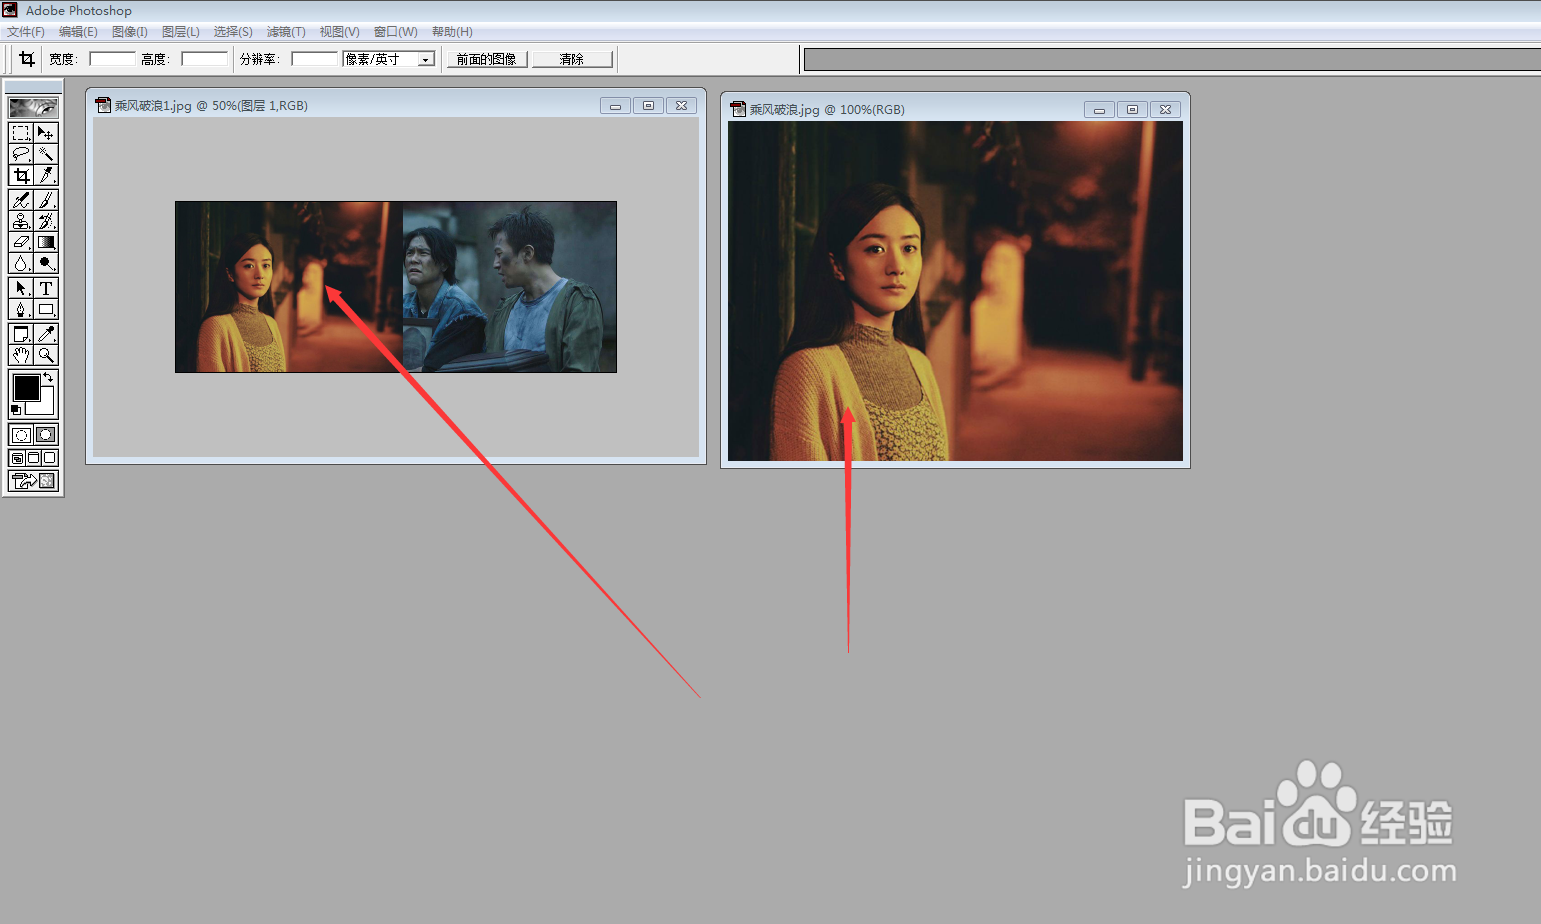Click the Adobe Photoshop application icon

[x=10, y=10]
